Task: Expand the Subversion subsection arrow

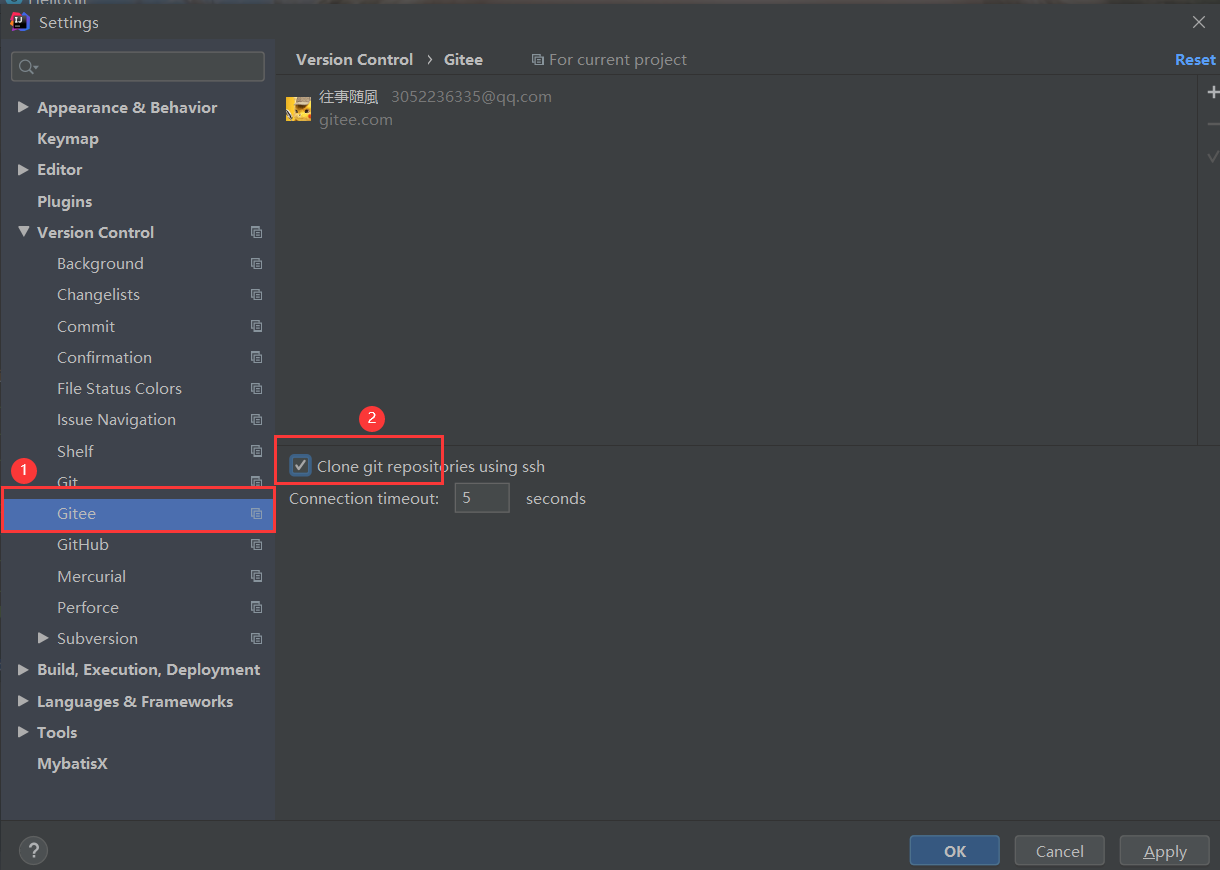Action: pyautogui.click(x=43, y=638)
